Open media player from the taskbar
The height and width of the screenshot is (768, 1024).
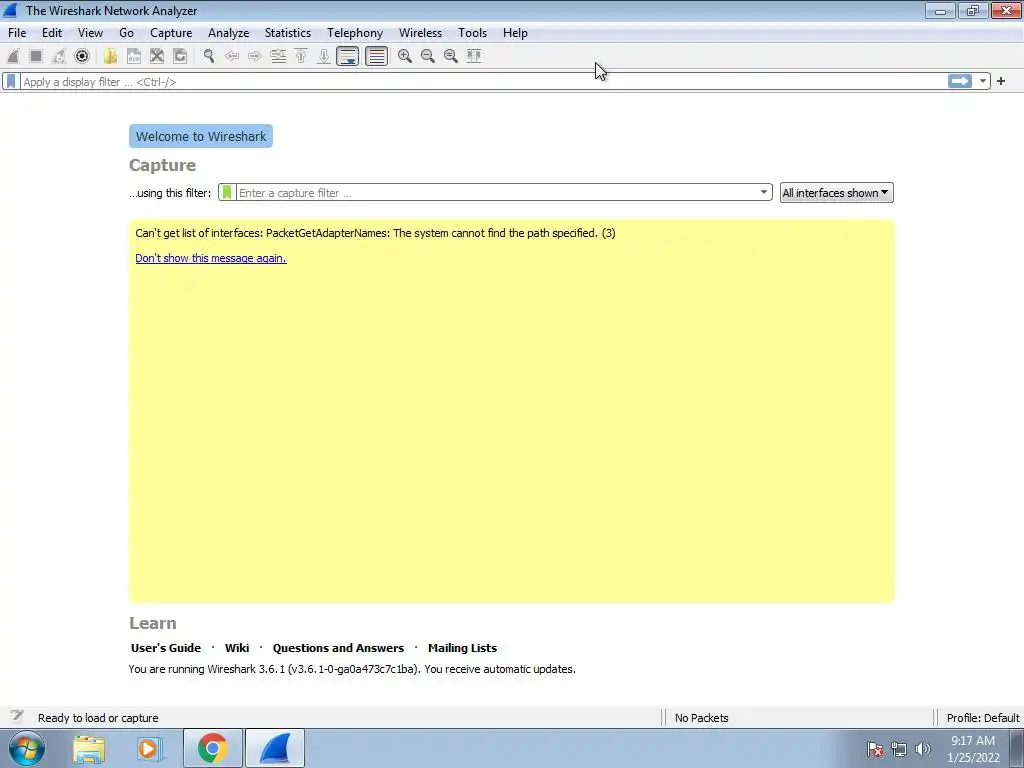(x=149, y=748)
